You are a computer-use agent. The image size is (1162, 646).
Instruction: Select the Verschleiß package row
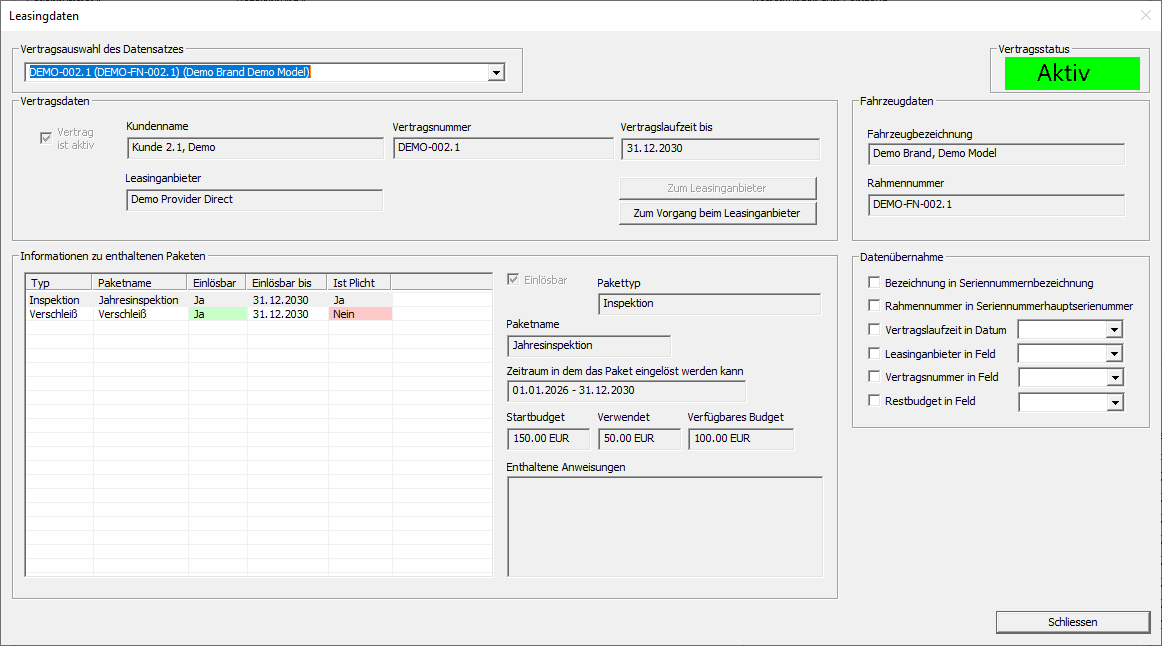pyautogui.click(x=210, y=314)
